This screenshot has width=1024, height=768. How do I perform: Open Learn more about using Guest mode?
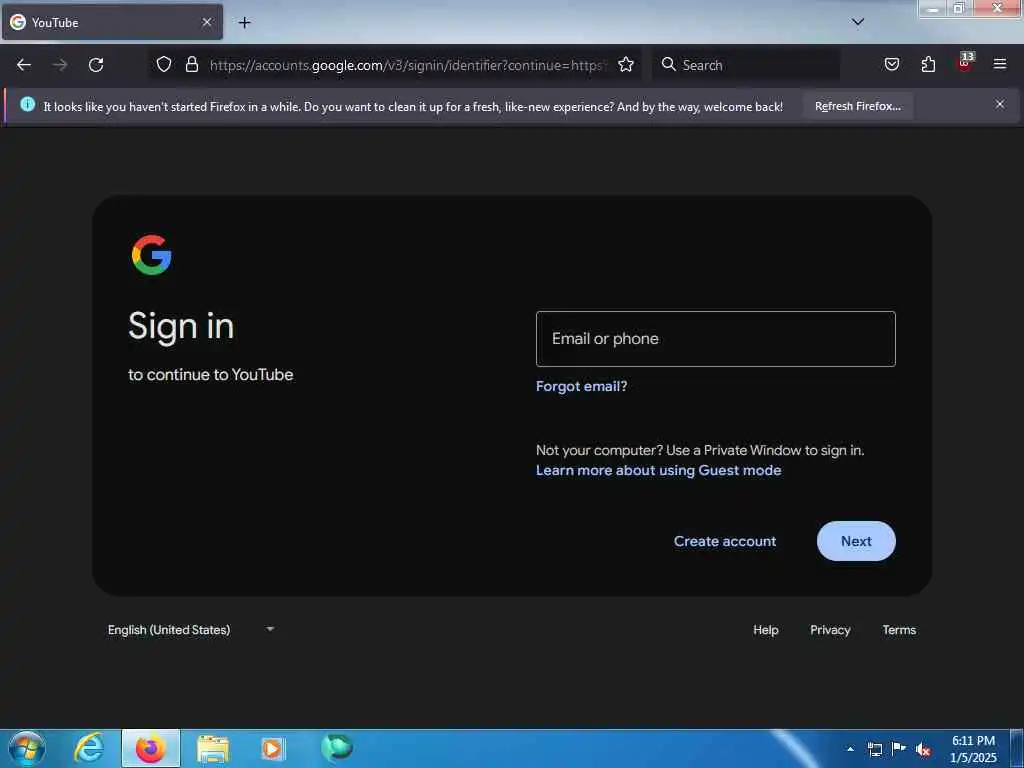coord(658,470)
